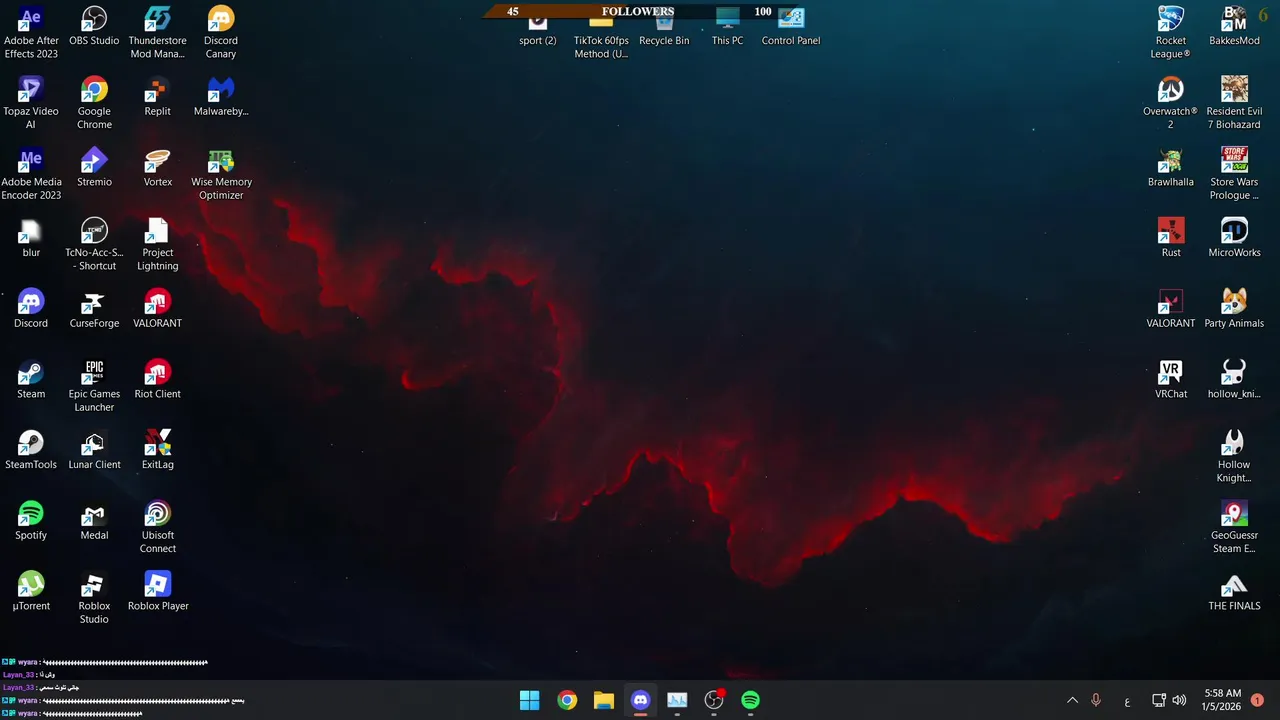This screenshot has width=1280, height=720.
Task: Open the CurseForge desktop shortcut
Action: (94, 308)
